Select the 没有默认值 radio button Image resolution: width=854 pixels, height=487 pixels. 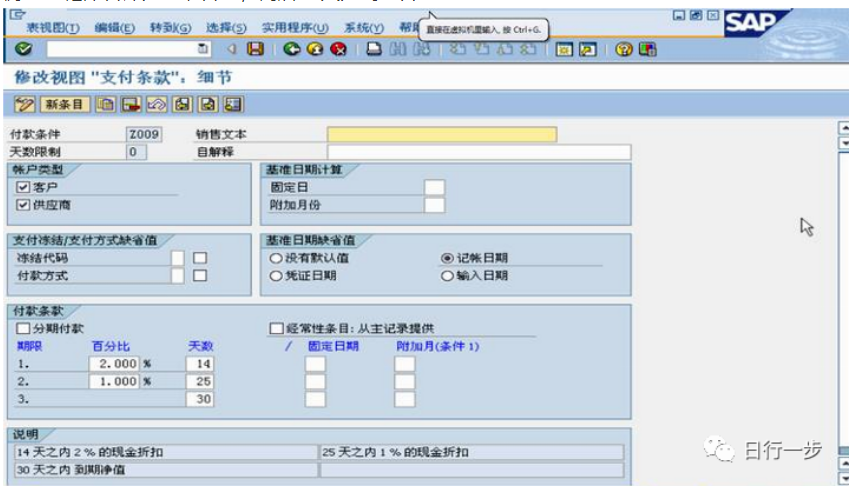click(276, 258)
